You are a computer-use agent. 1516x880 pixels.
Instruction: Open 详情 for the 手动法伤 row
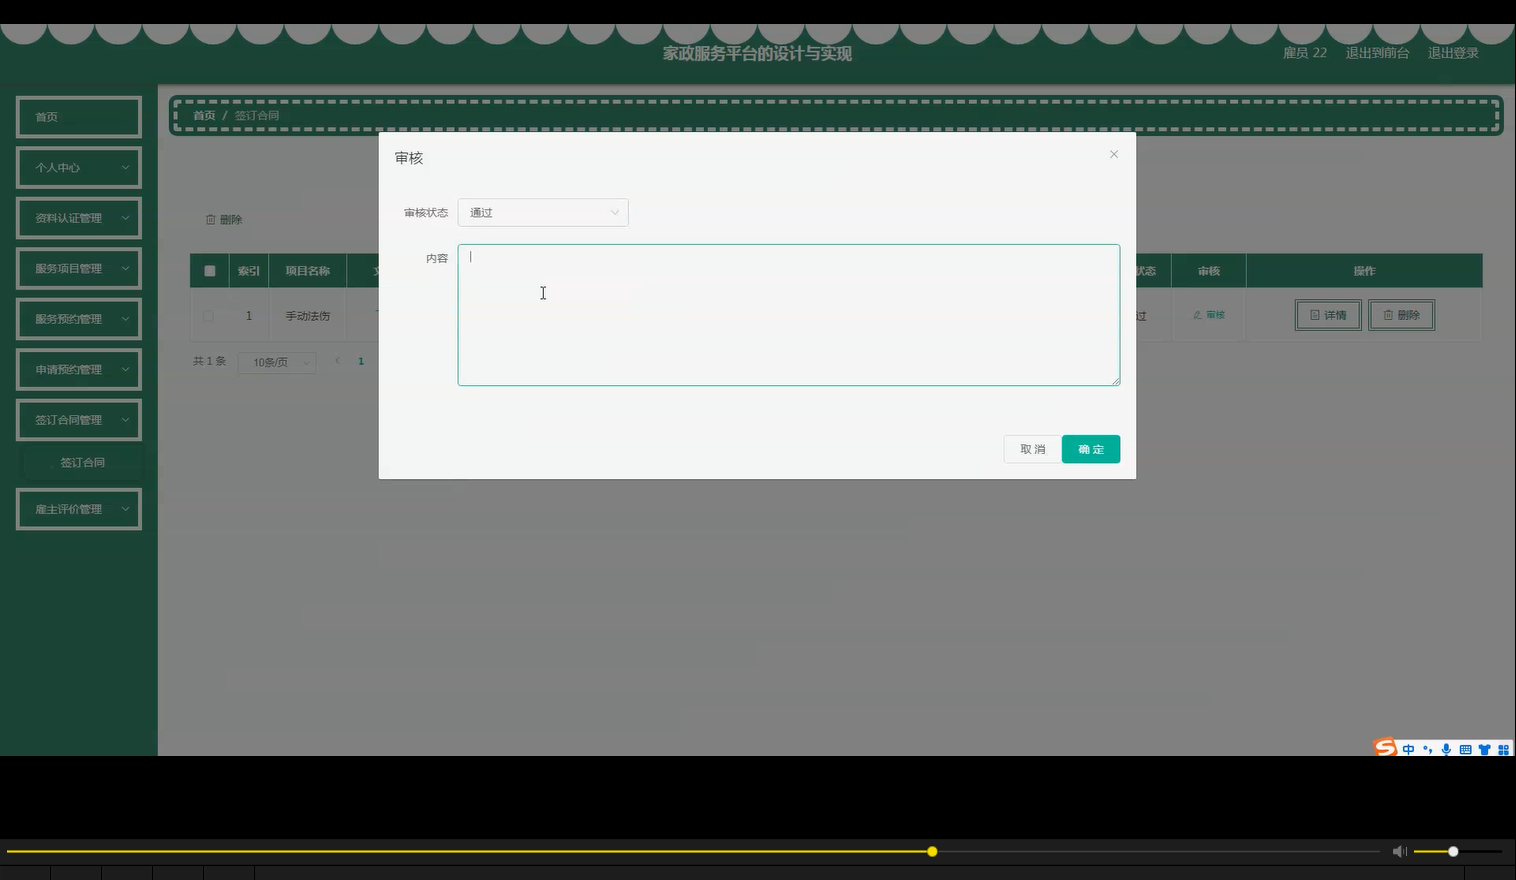pos(1328,315)
